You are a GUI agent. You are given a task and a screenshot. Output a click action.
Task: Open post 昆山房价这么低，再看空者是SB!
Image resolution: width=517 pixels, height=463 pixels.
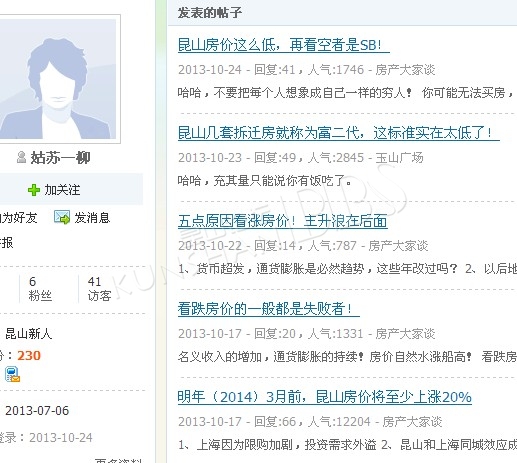[284, 45]
